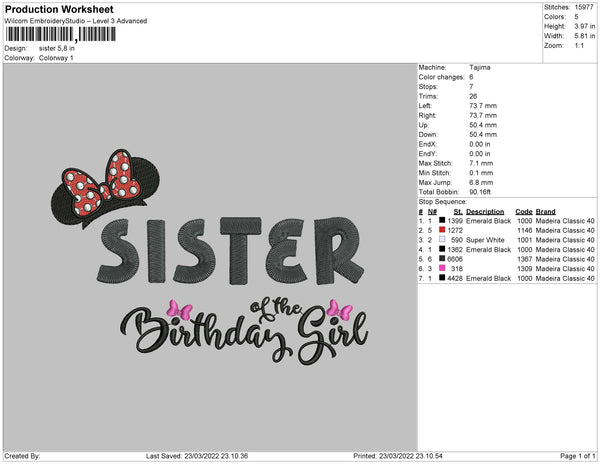
Task: Click the 'Max Jump' value '6.8 mm'
Action: tap(481, 182)
